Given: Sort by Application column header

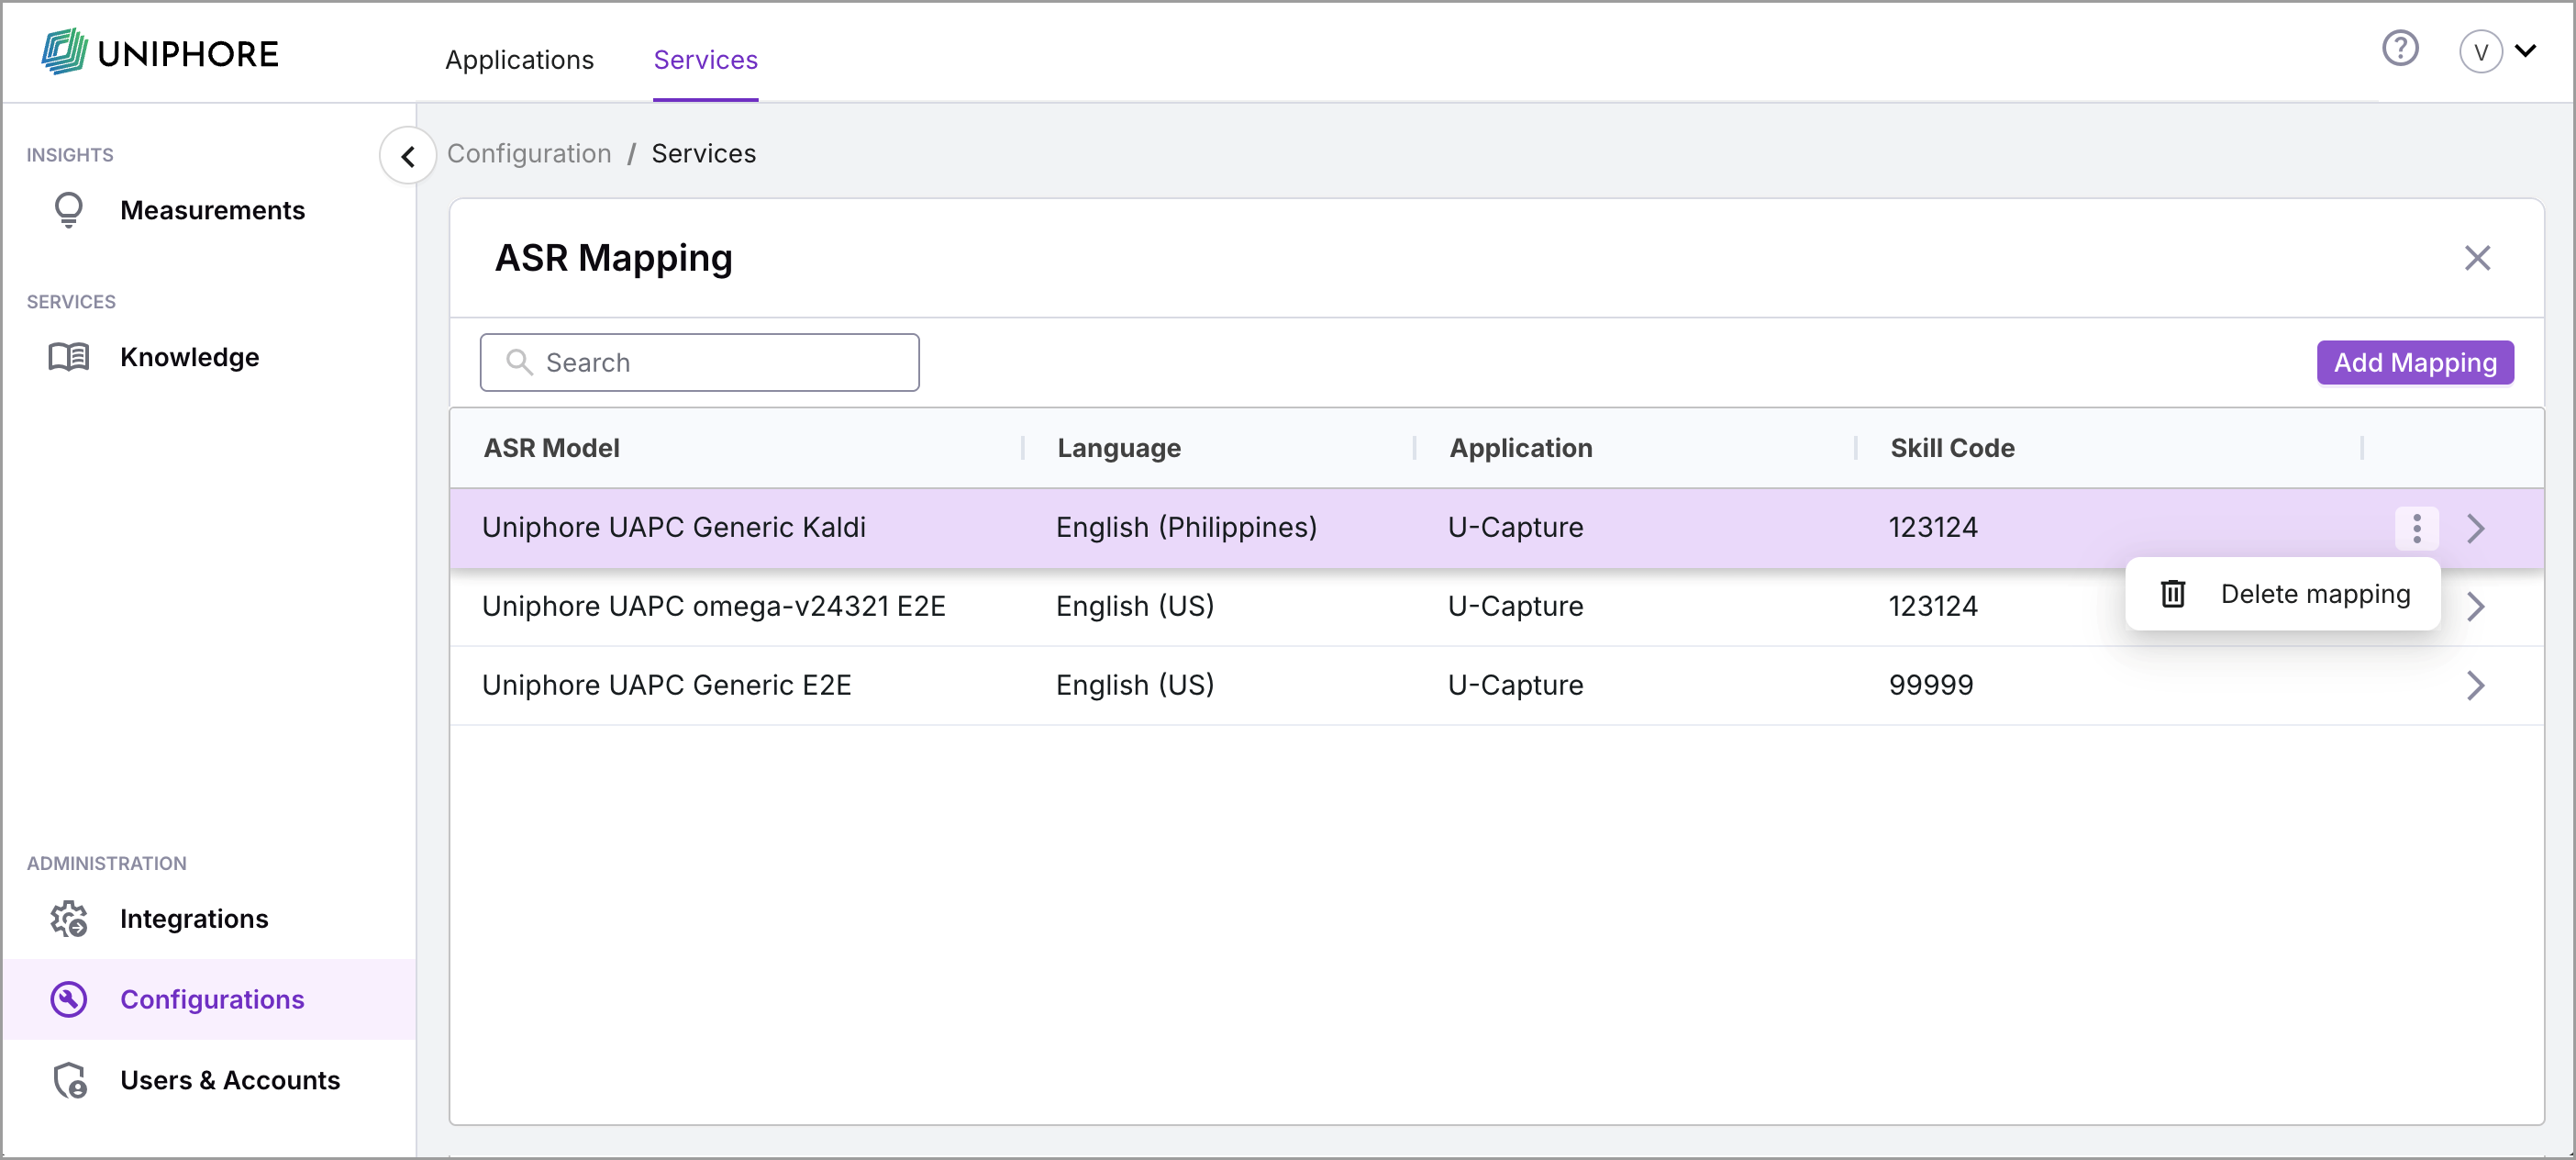Looking at the screenshot, I should tap(1521, 448).
